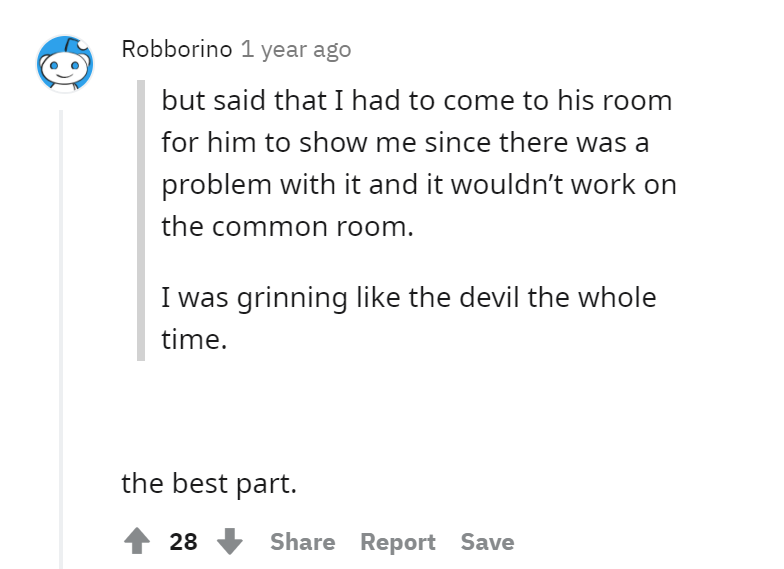This screenshot has width=784, height=569.
Task: Click the gray quote block bar
Action: 141,220
